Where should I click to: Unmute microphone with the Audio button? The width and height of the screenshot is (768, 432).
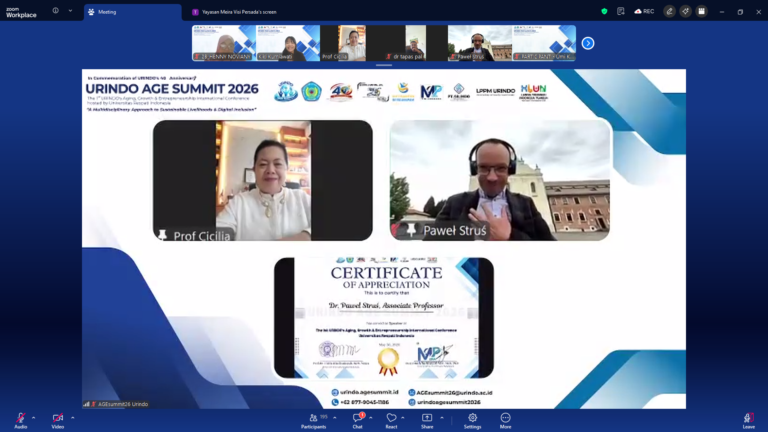(20, 420)
